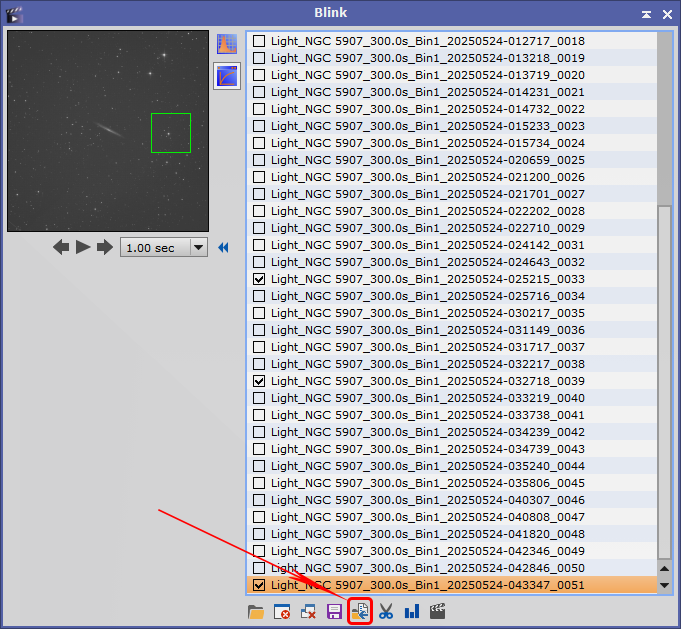Select row Light_NGC 5907_300.0s_Bin1_20250524-035806_0045

[x=452, y=483]
